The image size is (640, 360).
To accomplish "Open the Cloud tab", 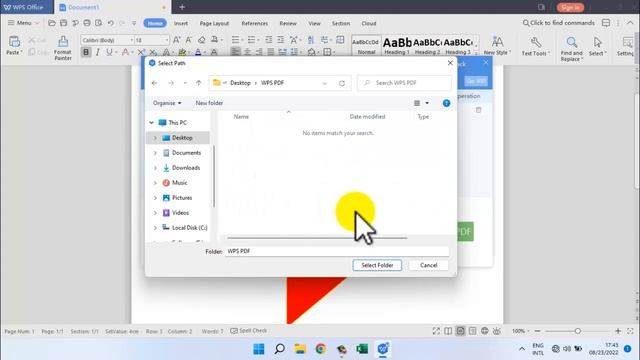I will tap(369, 23).
